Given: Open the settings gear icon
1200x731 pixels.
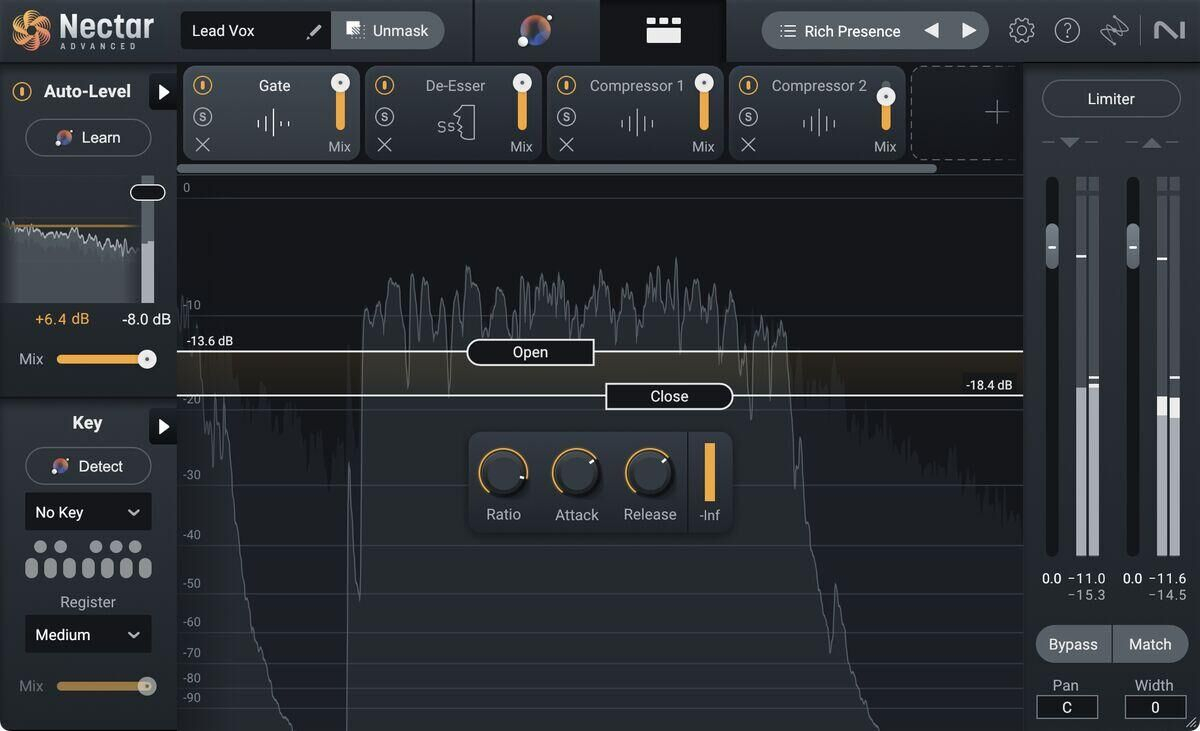Looking at the screenshot, I should pyautogui.click(x=1021, y=31).
